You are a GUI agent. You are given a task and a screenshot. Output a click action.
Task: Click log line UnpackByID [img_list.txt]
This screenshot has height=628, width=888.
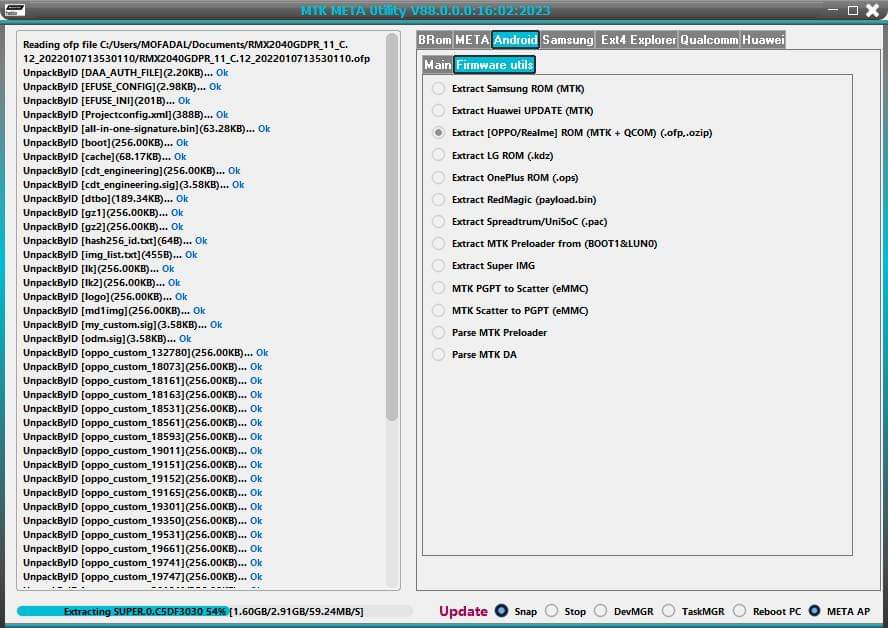pos(110,255)
